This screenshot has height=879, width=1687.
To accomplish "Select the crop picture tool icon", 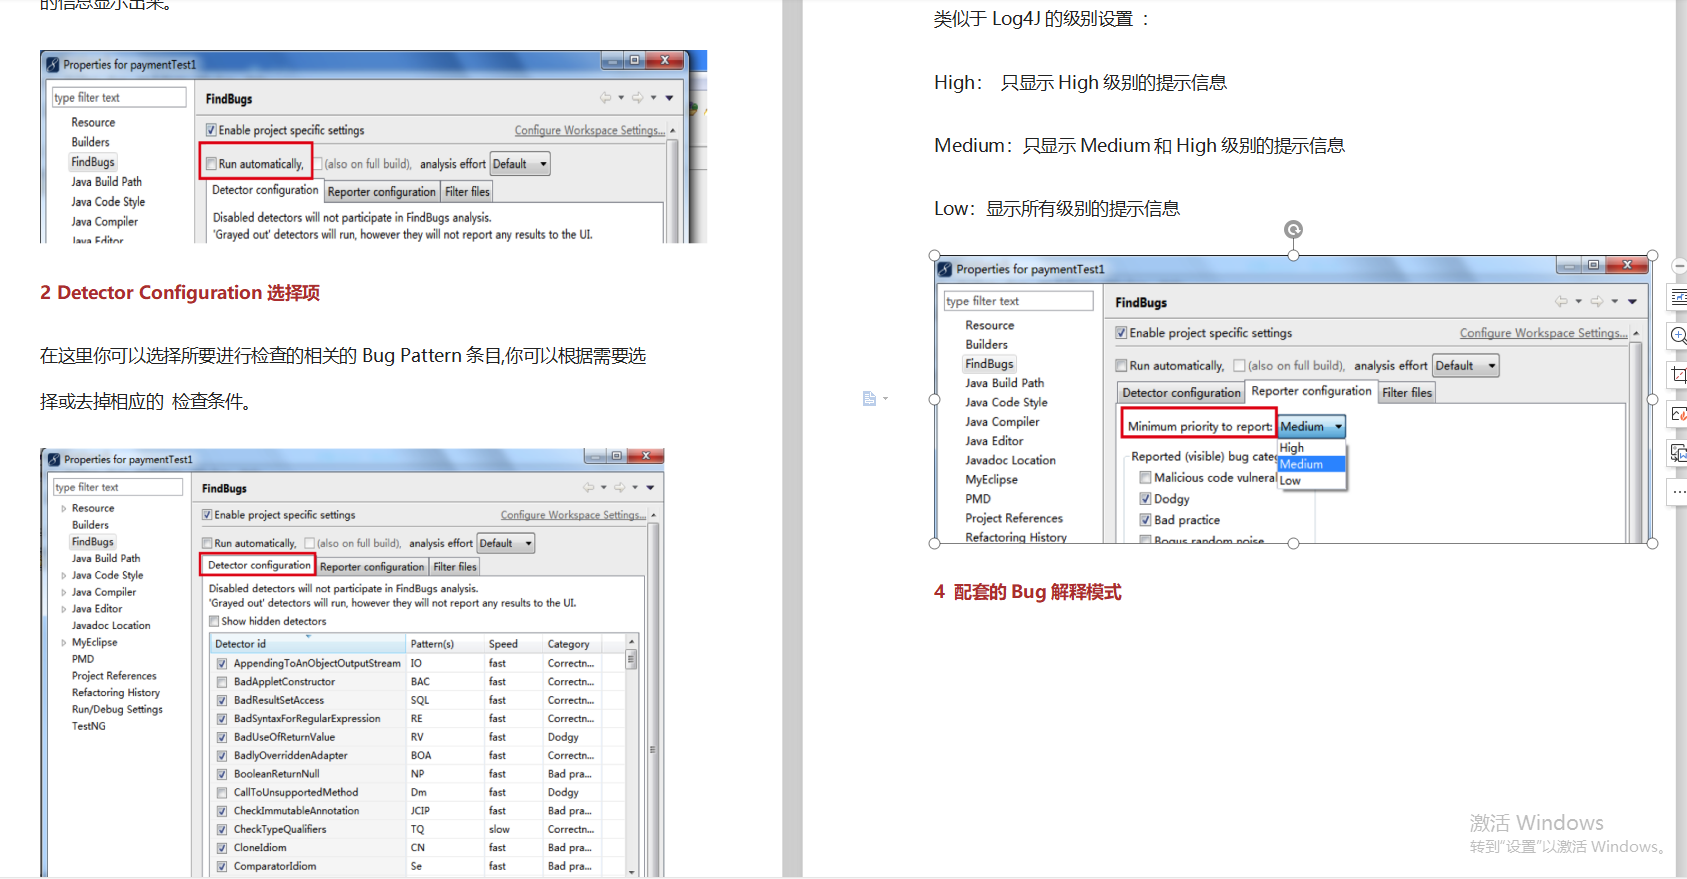I will tap(1680, 375).
